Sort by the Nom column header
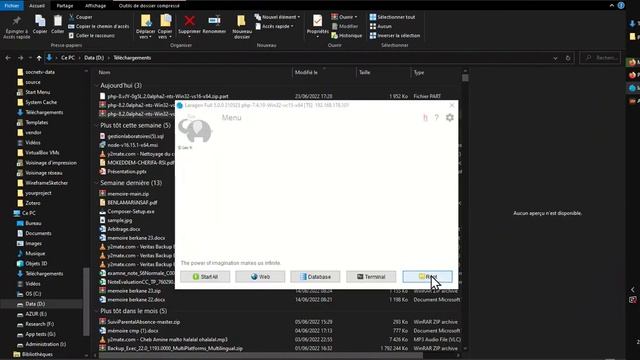Image resolution: width=640 pixels, height=360 pixels. click(x=104, y=72)
